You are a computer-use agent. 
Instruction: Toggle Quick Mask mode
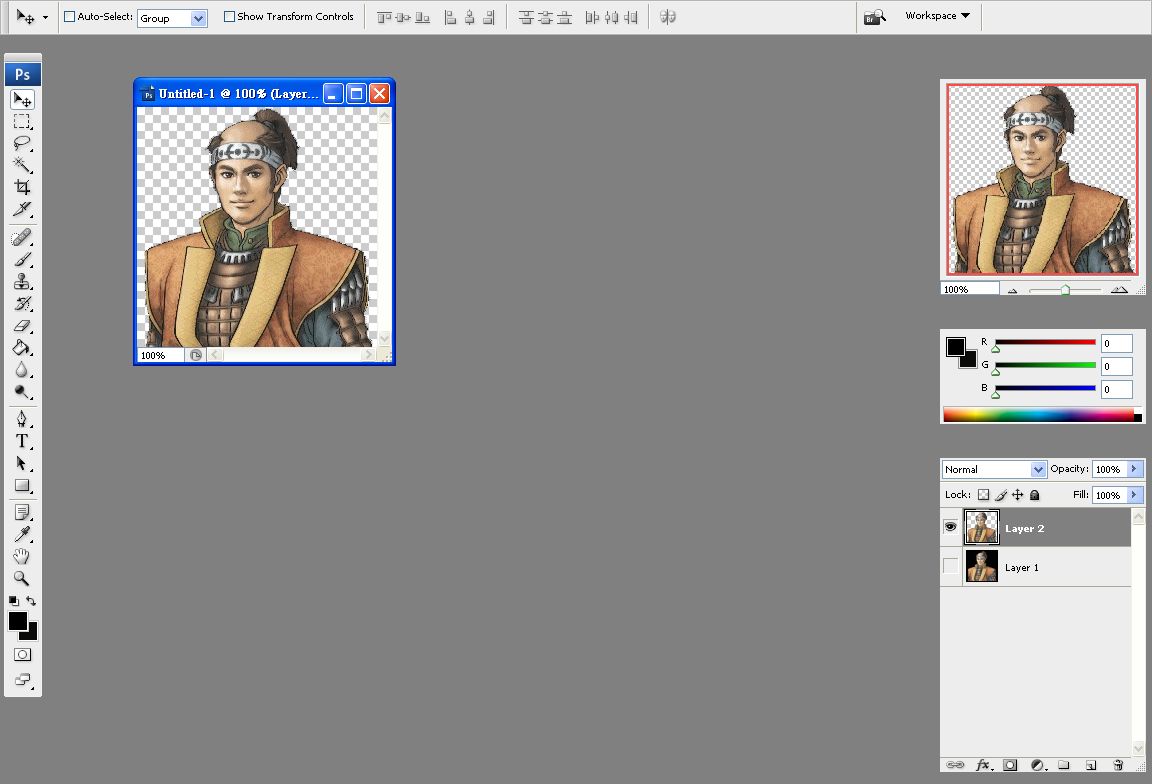[x=22, y=655]
